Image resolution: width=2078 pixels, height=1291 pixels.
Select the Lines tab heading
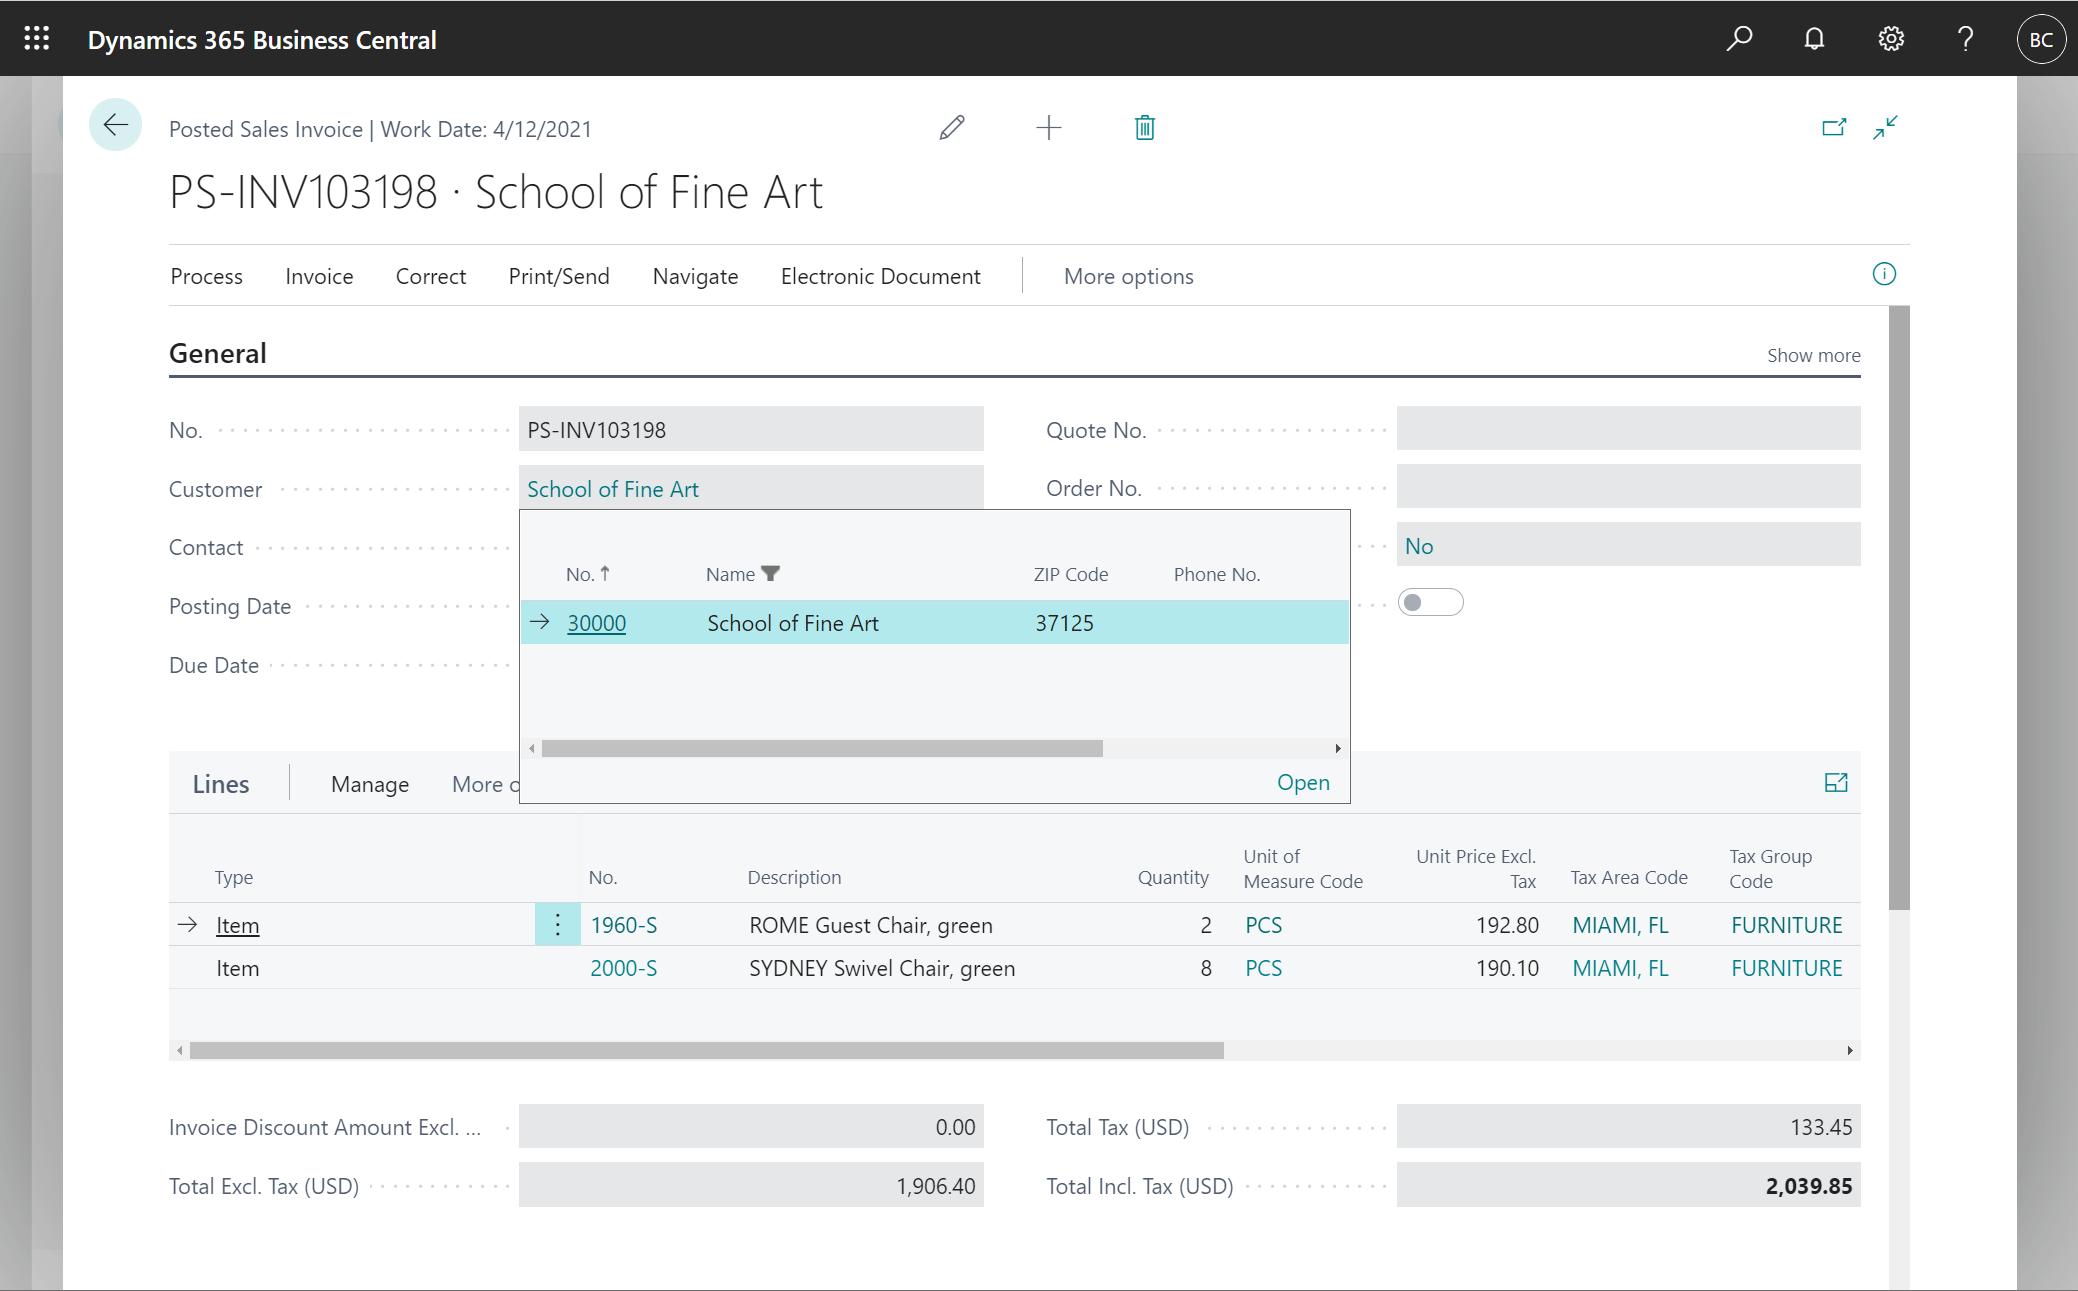(221, 784)
